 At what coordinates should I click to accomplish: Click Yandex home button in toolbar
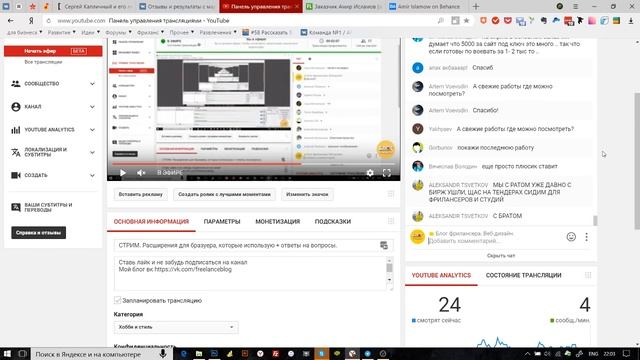[x=31, y=20]
